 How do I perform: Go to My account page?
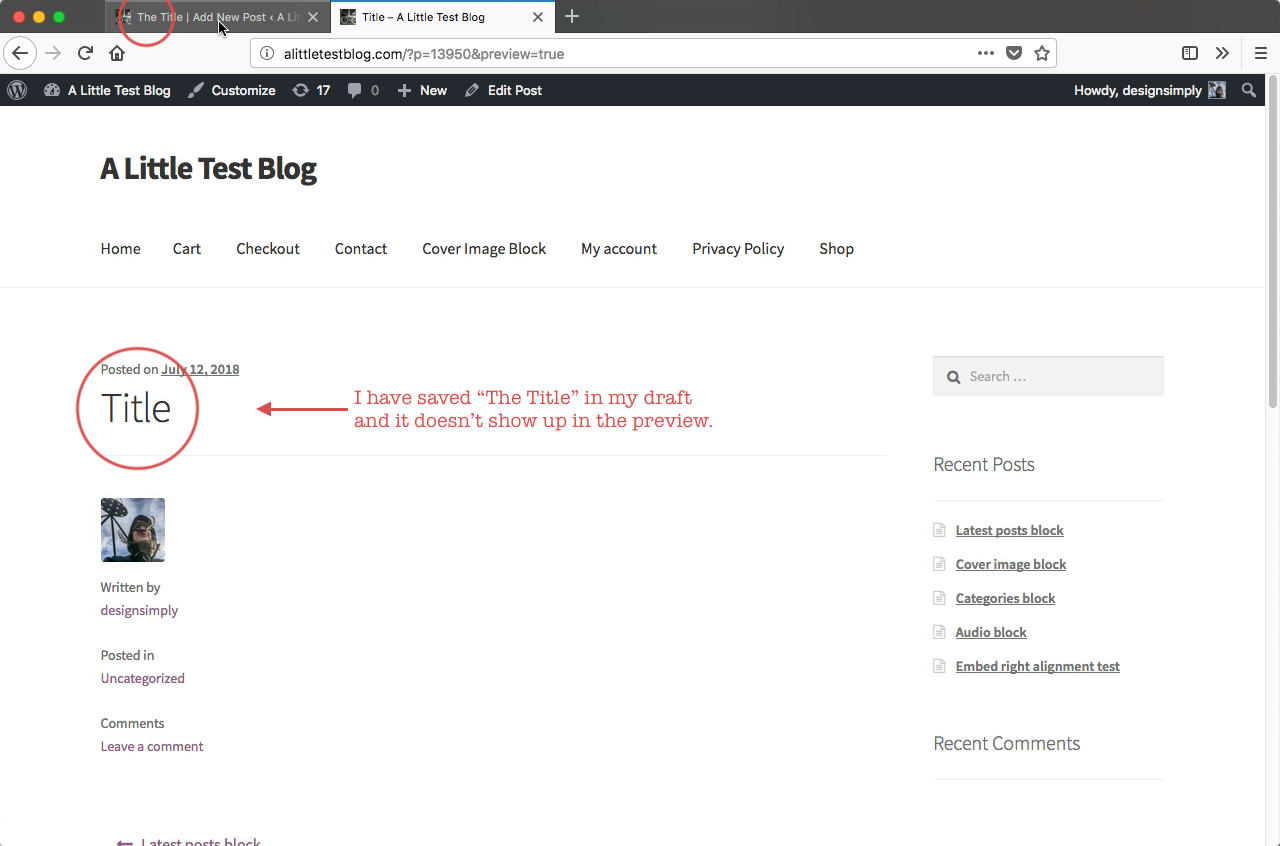pyautogui.click(x=619, y=248)
